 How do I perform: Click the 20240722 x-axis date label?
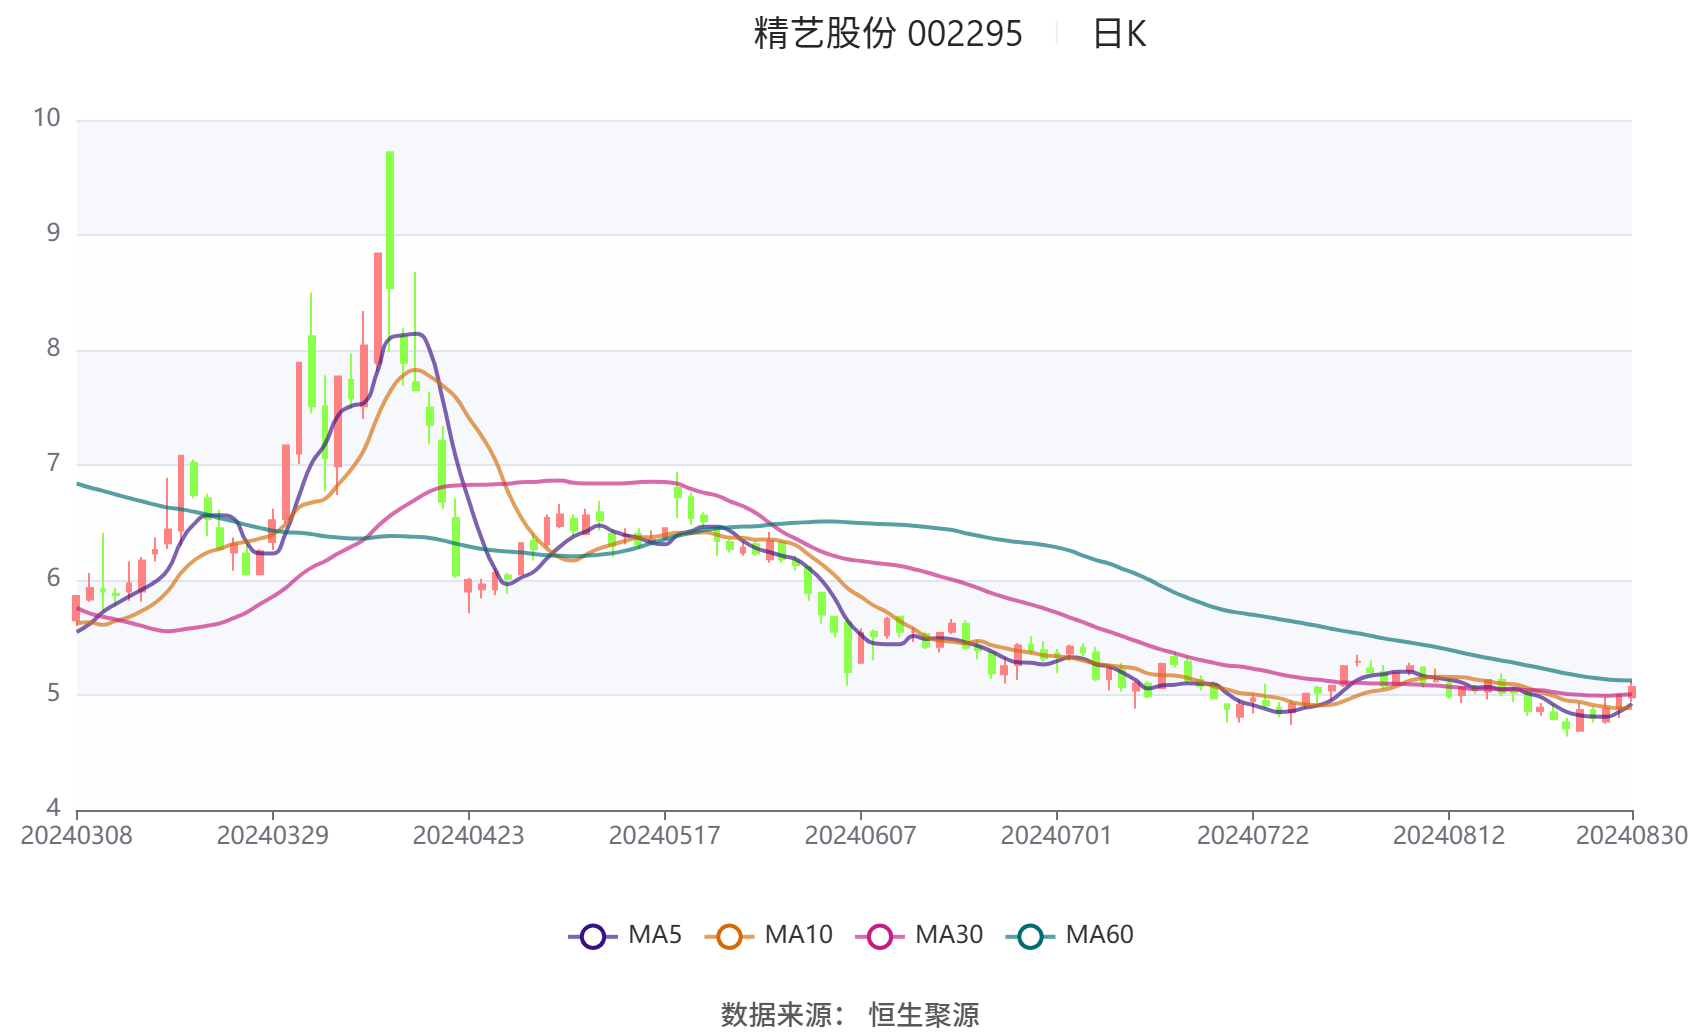pyautogui.click(x=1253, y=836)
